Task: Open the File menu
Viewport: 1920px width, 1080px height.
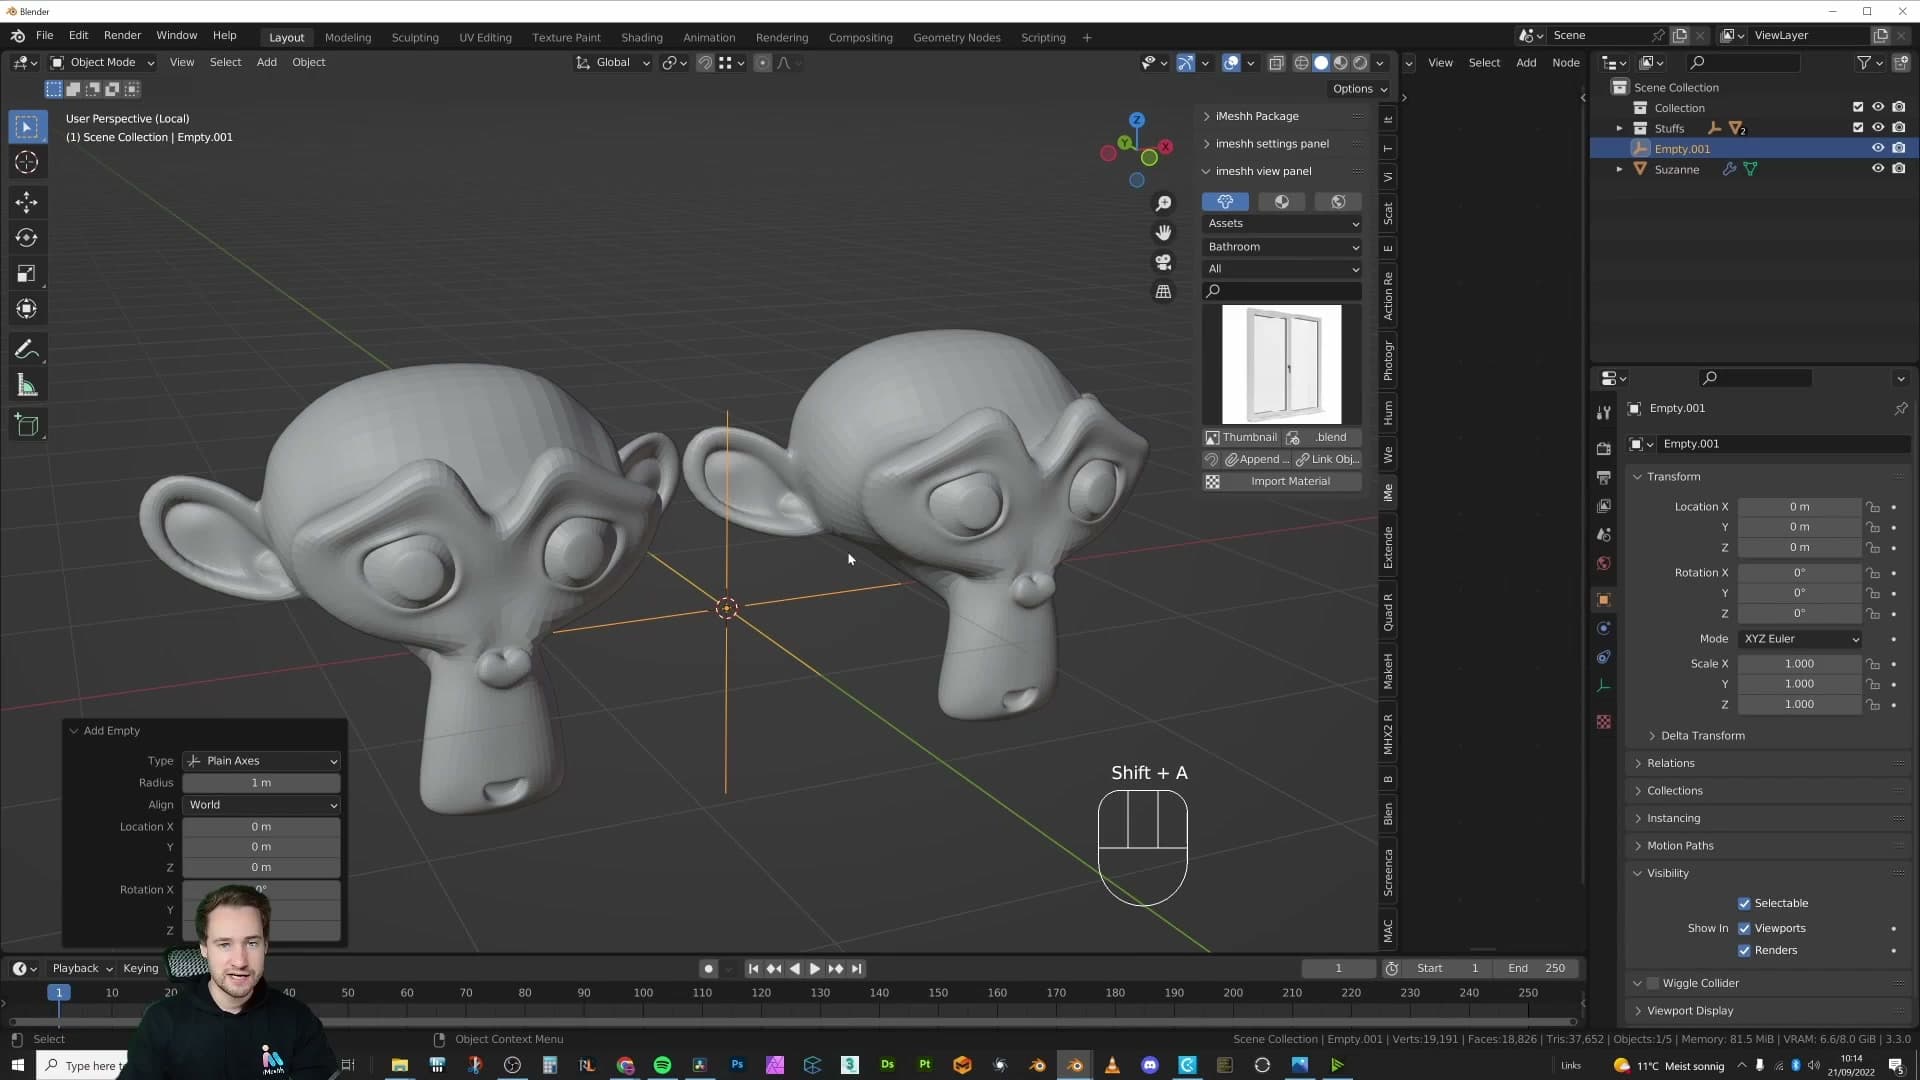Action: click(x=45, y=36)
